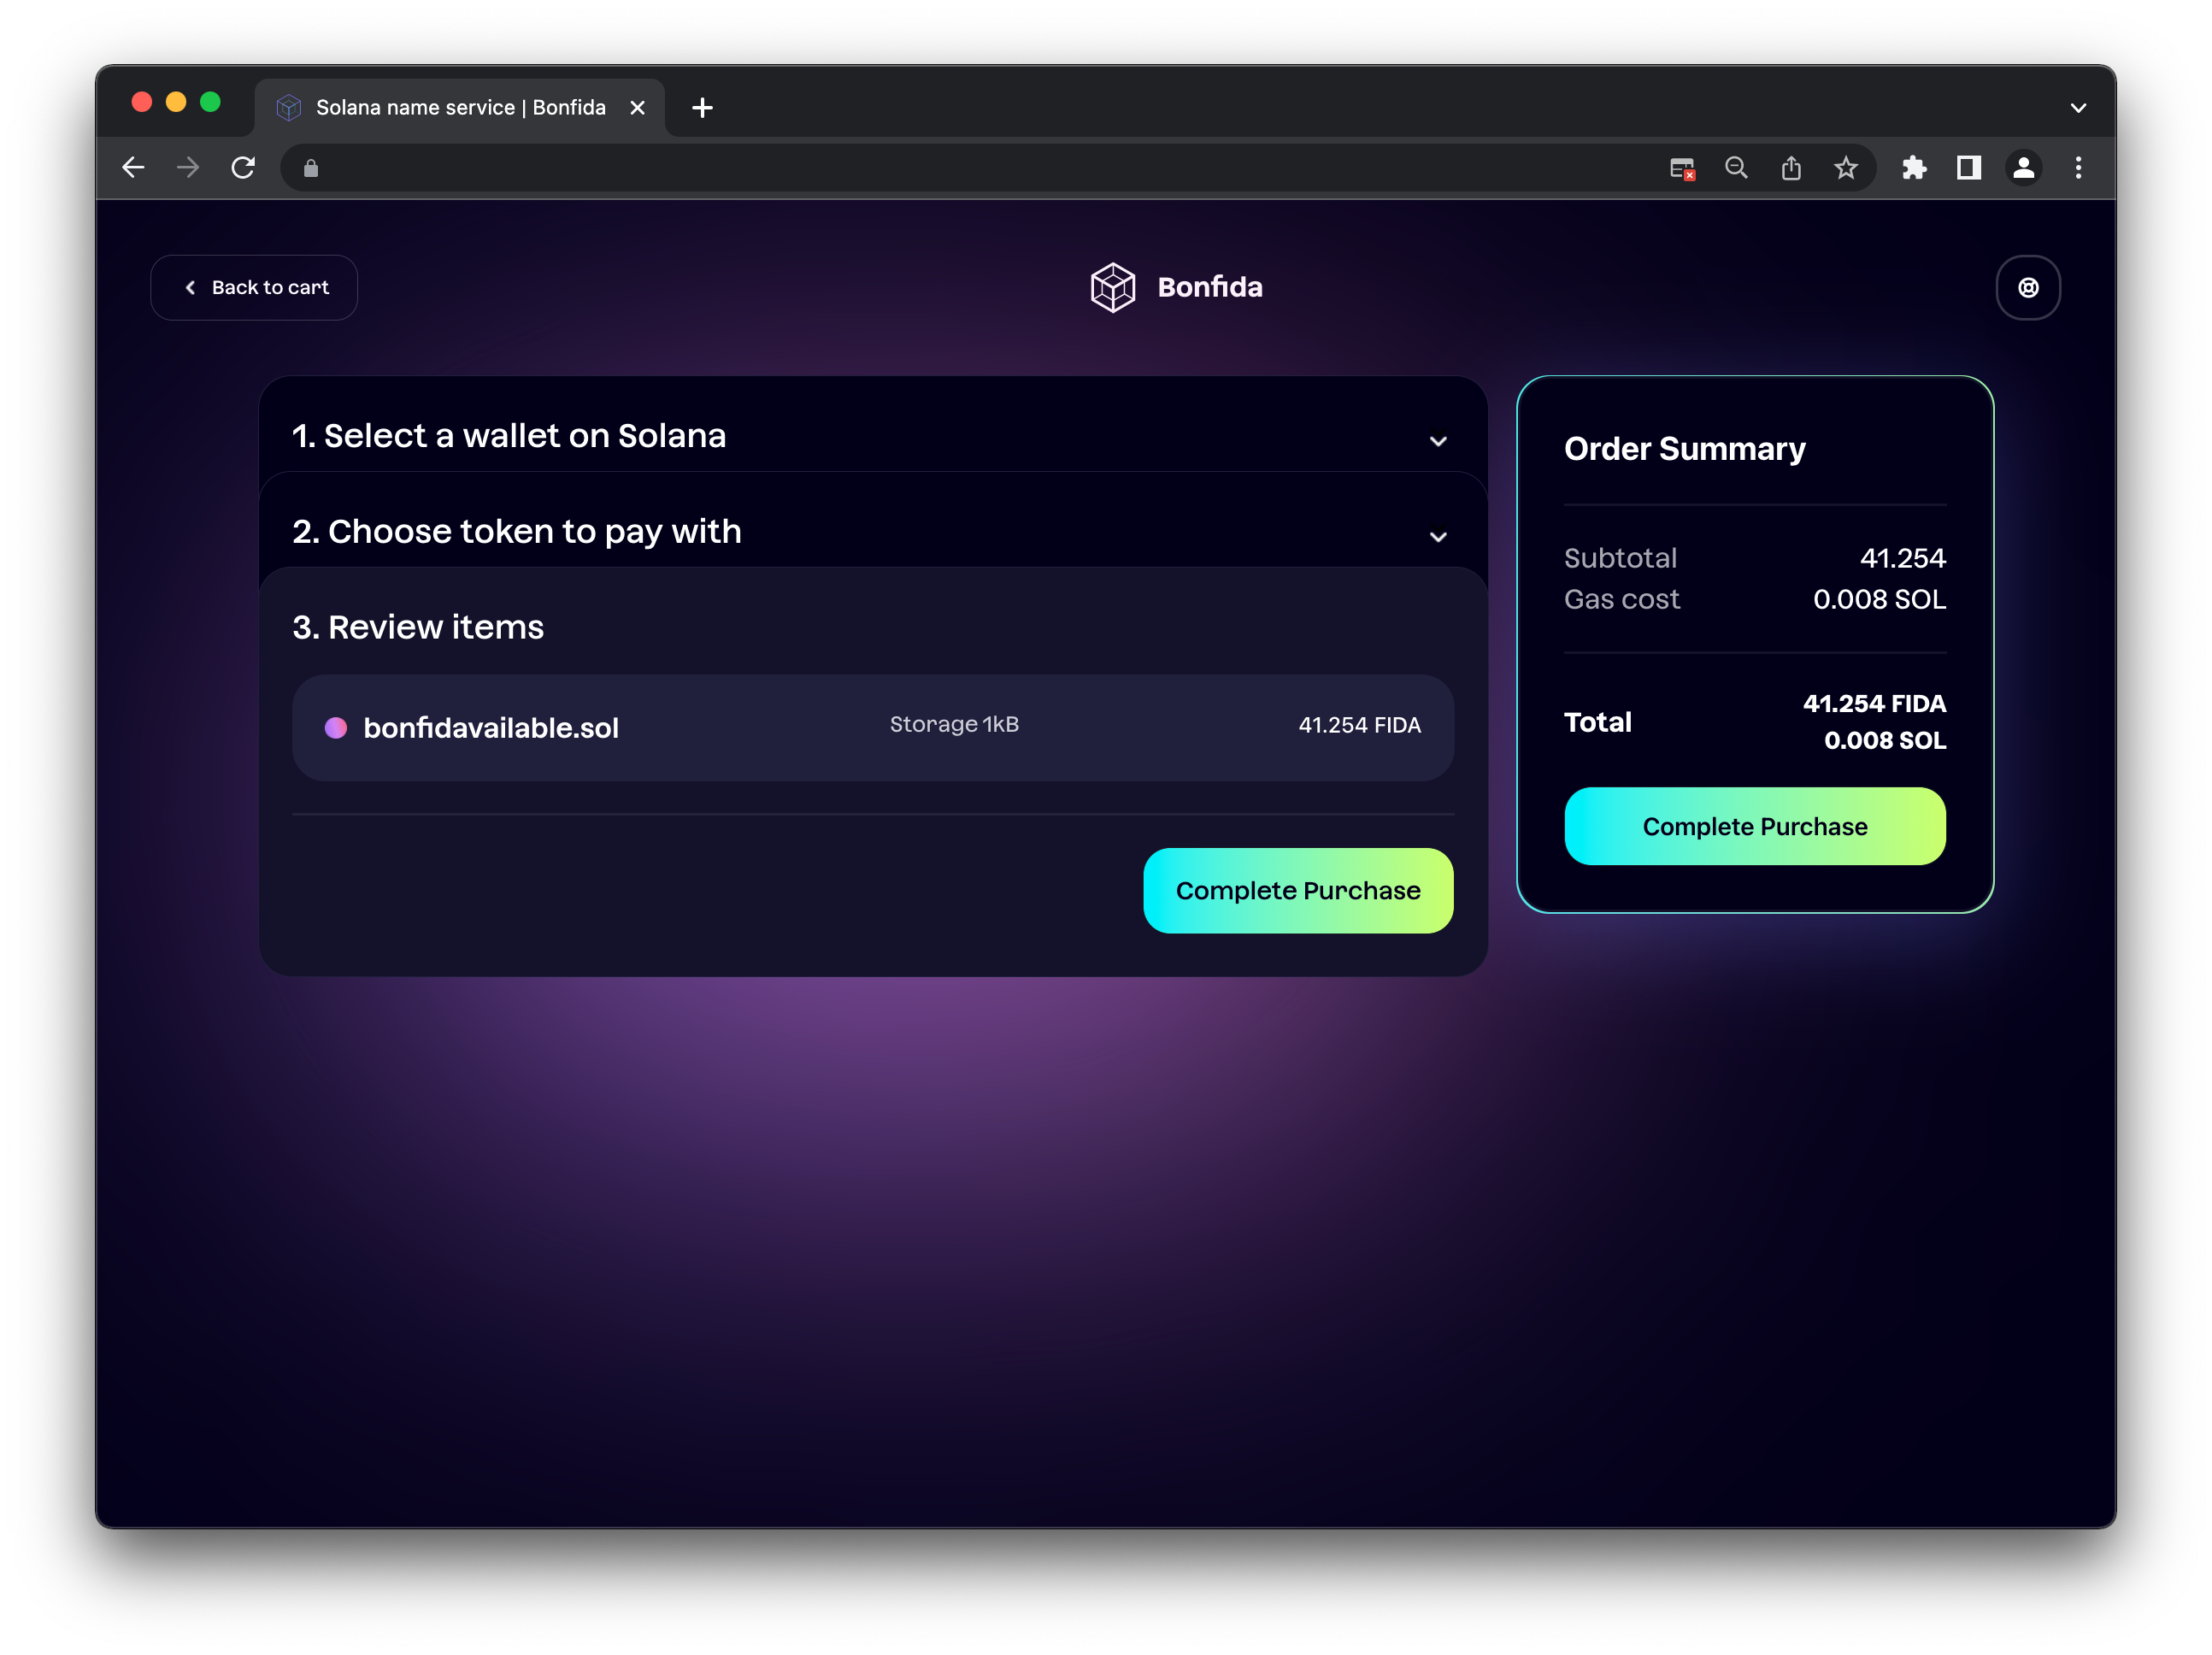Complete Purchase in Review items panel

1298,891
